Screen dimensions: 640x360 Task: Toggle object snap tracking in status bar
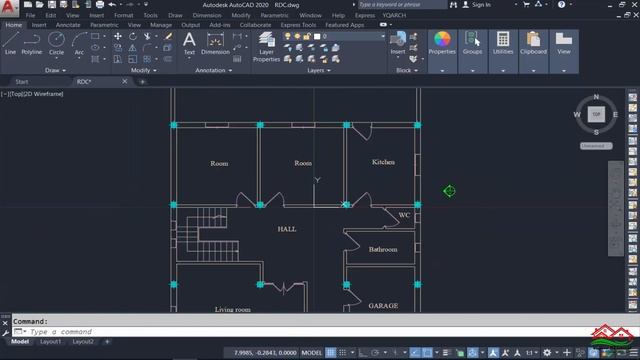click(x=415, y=353)
